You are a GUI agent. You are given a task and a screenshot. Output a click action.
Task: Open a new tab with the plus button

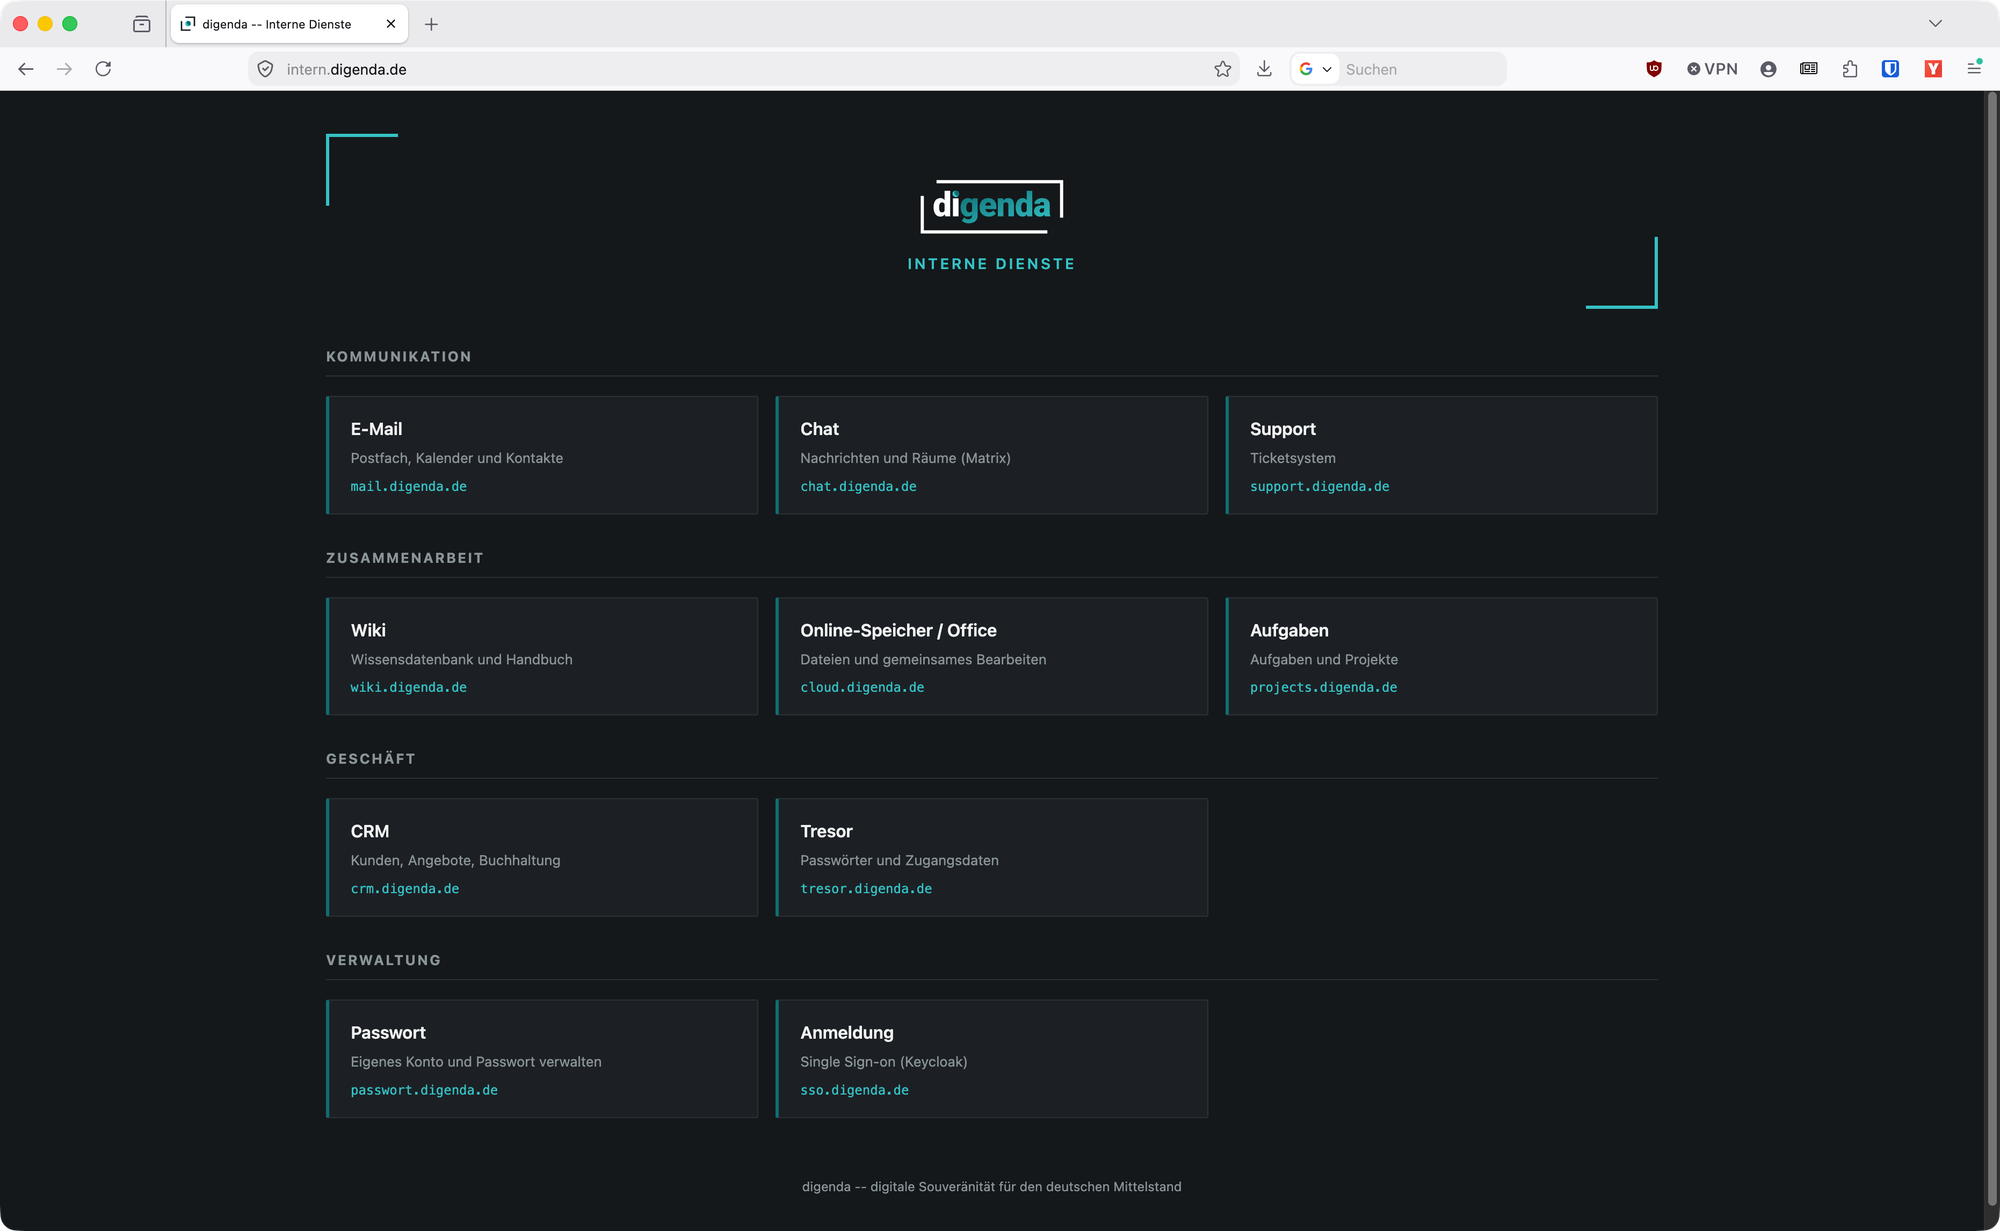click(431, 24)
